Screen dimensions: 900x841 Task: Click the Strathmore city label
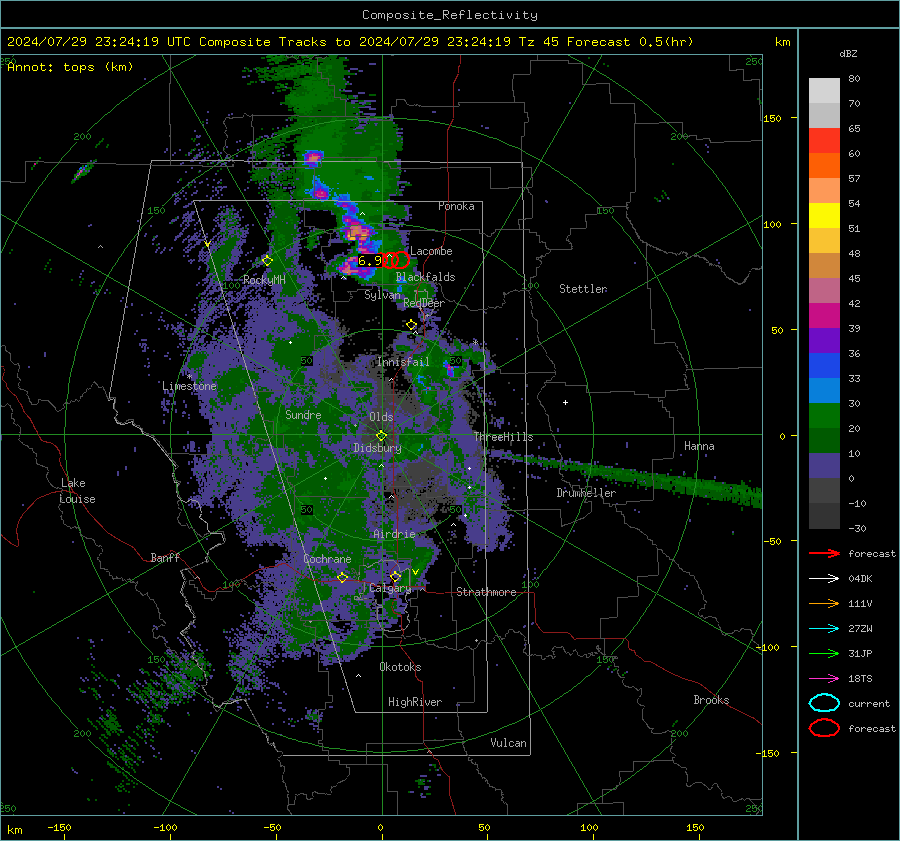point(486,592)
